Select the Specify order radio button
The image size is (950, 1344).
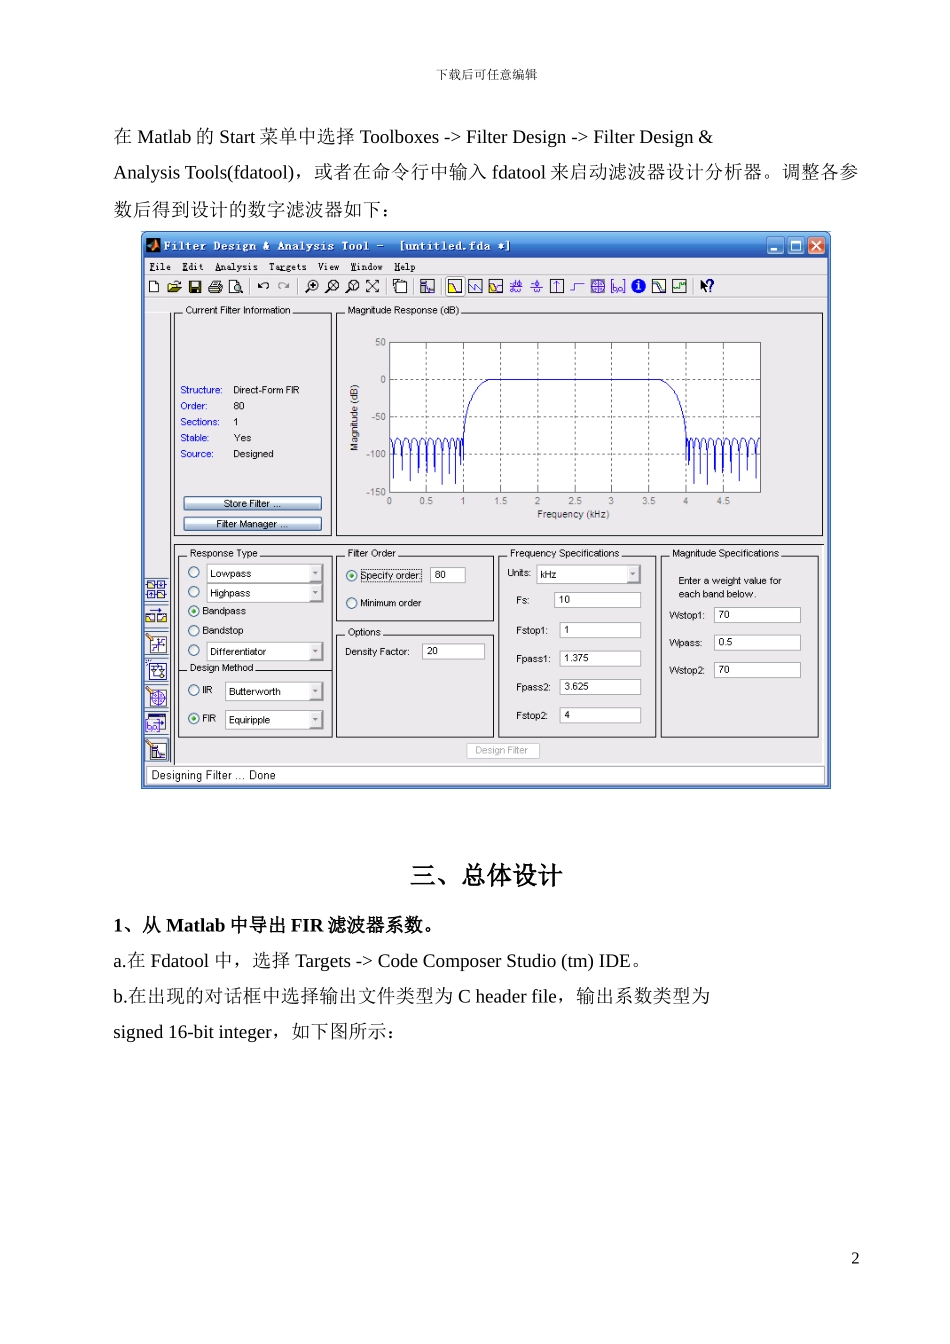click(x=352, y=576)
